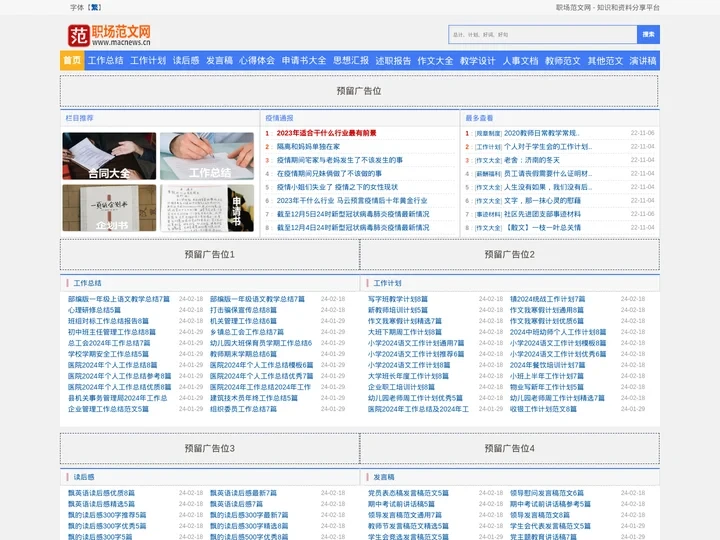Image resolution: width=720 pixels, height=540 pixels.
Task: Open 学校学期安全工作总结5篇
Action: click(x=108, y=354)
